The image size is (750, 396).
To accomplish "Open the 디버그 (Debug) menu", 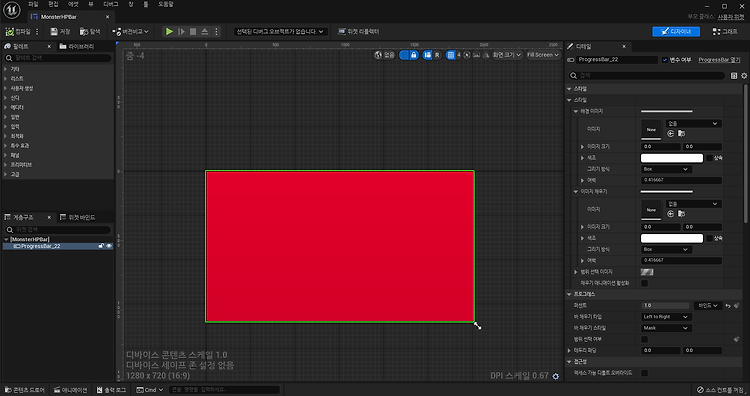I will click(x=110, y=4).
